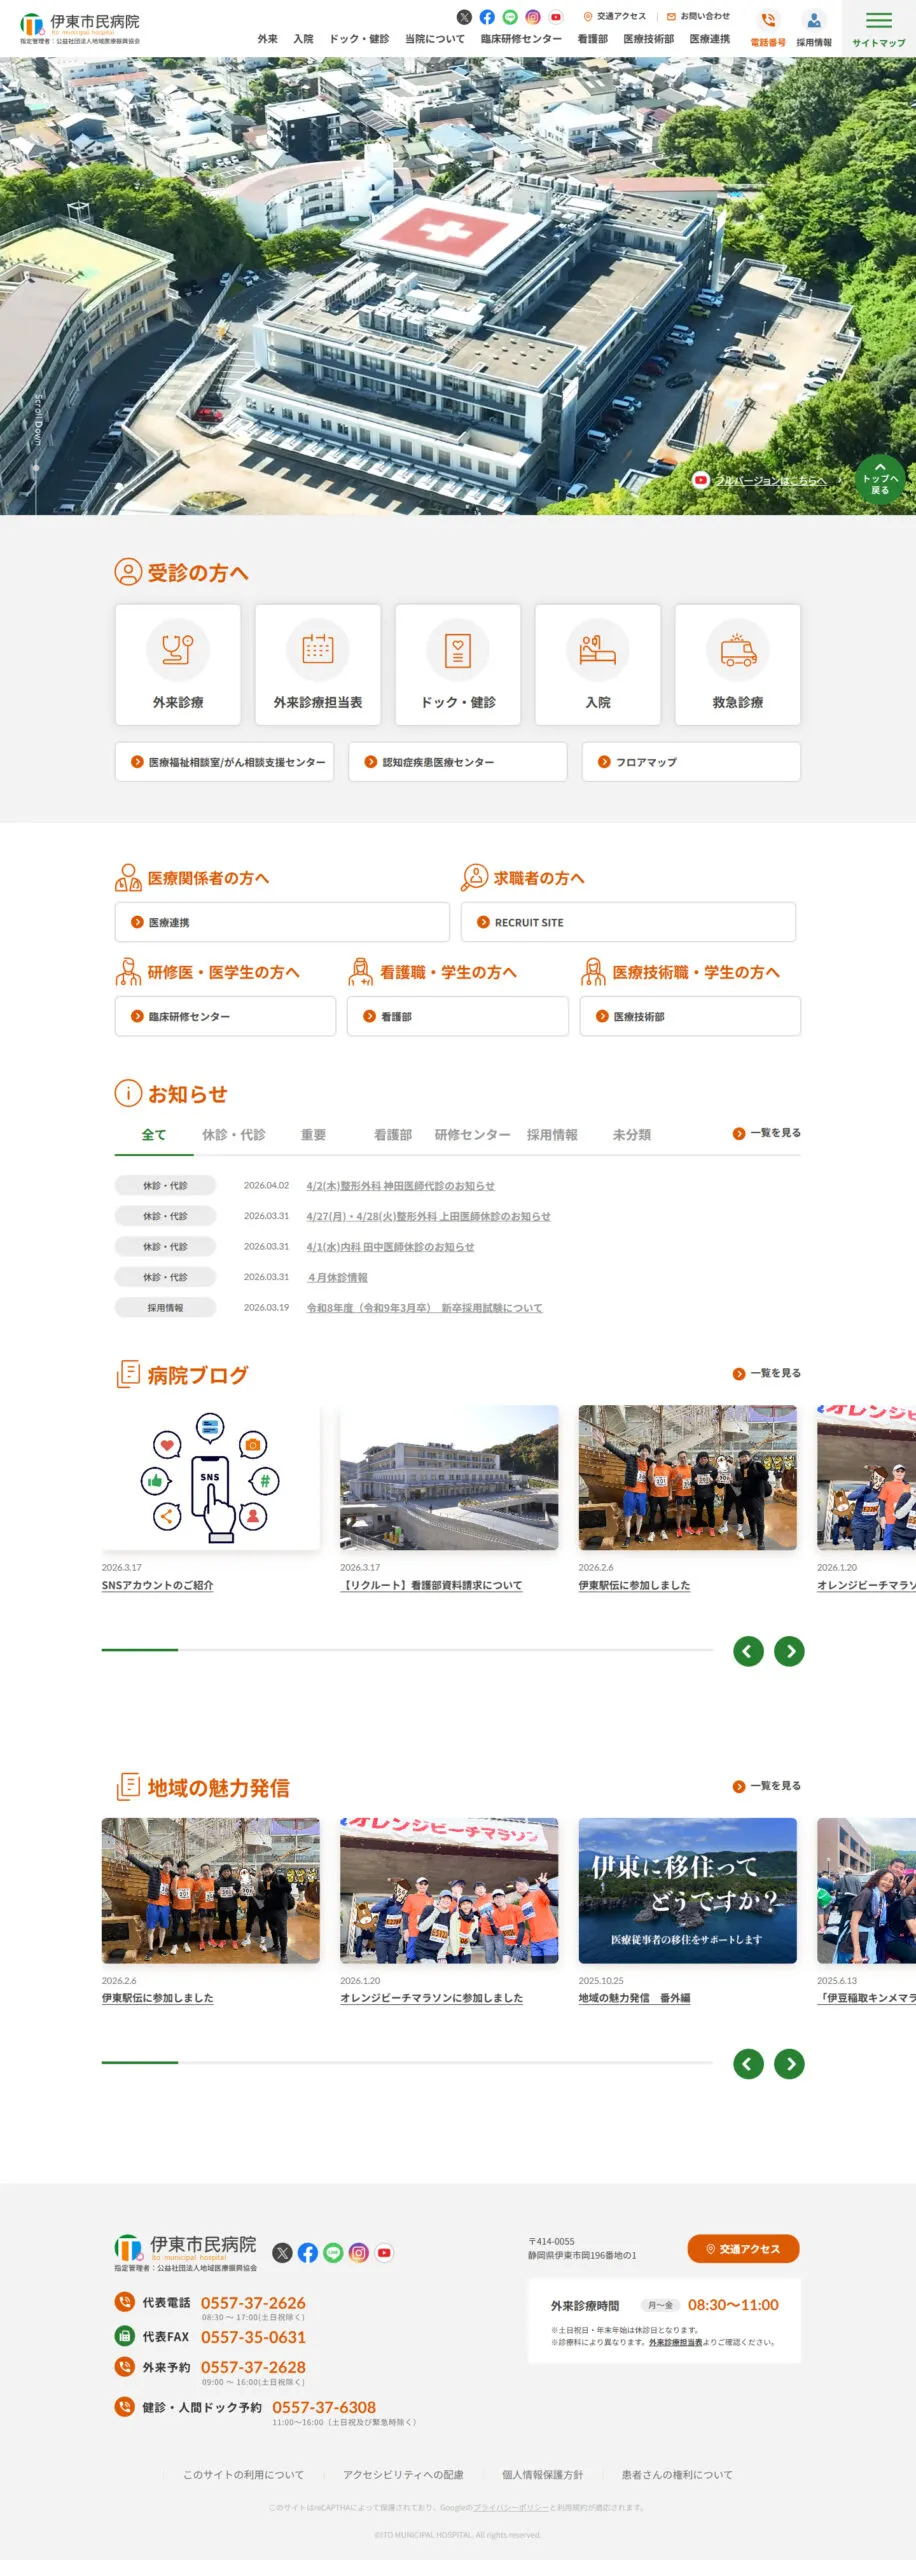Select the 未分類 news tab
This screenshot has width=916, height=2560.
(632, 1135)
